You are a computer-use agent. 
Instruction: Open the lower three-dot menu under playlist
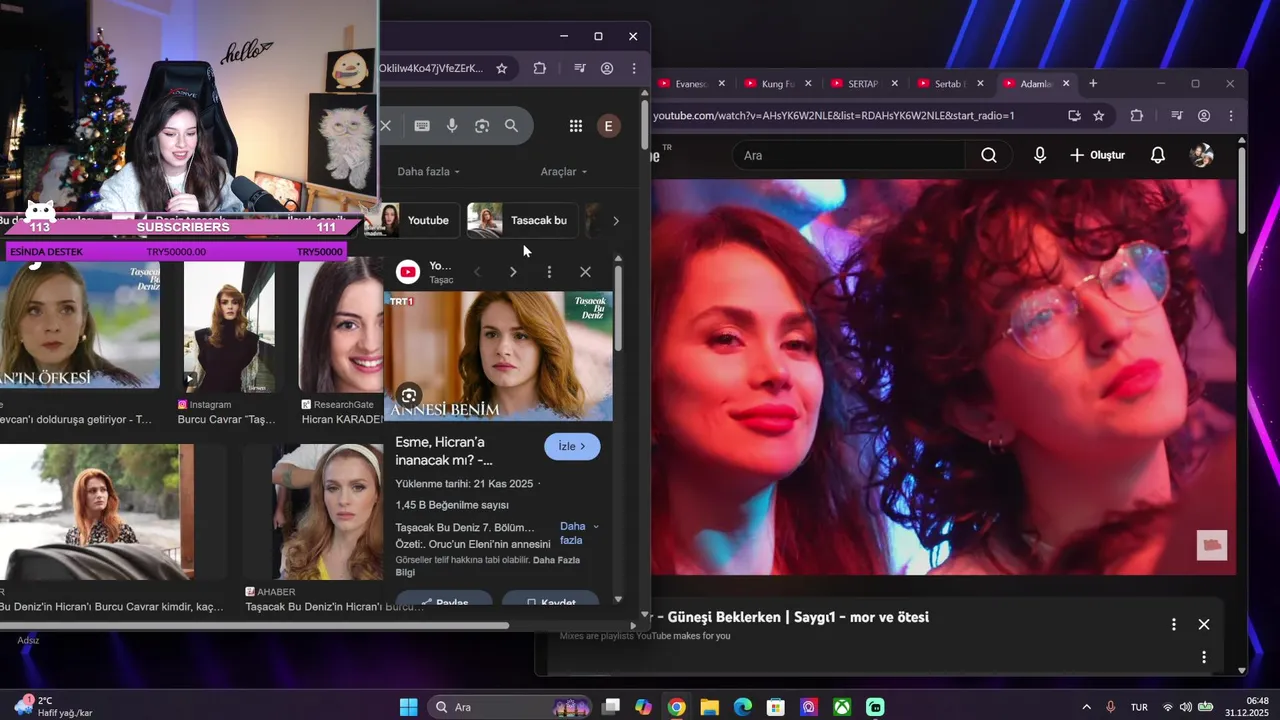pyautogui.click(x=1204, y=657)
